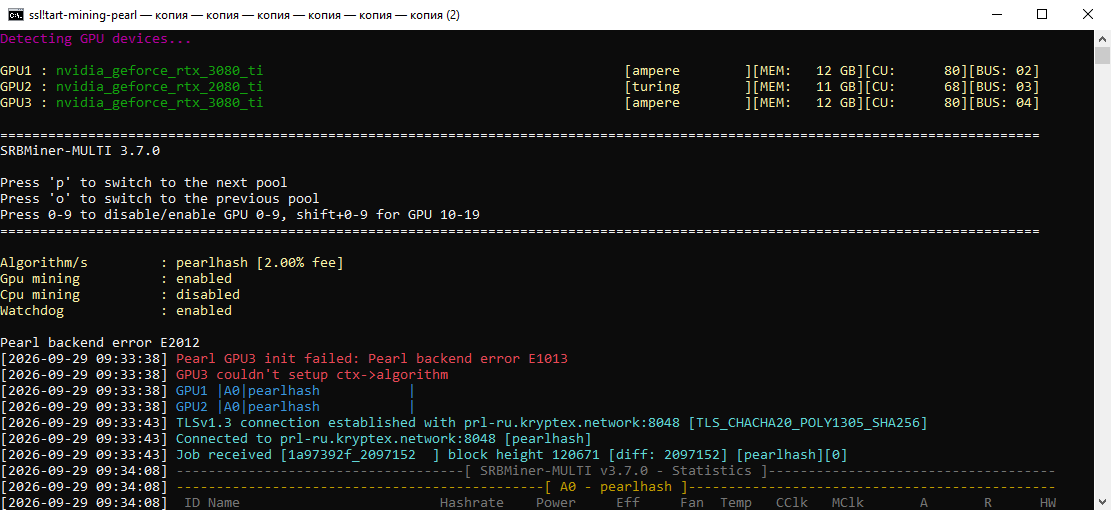1111x510 pixels.
Task: Click the 'Fan' column header
Action: pyautogui.click(x=692, y=503)
